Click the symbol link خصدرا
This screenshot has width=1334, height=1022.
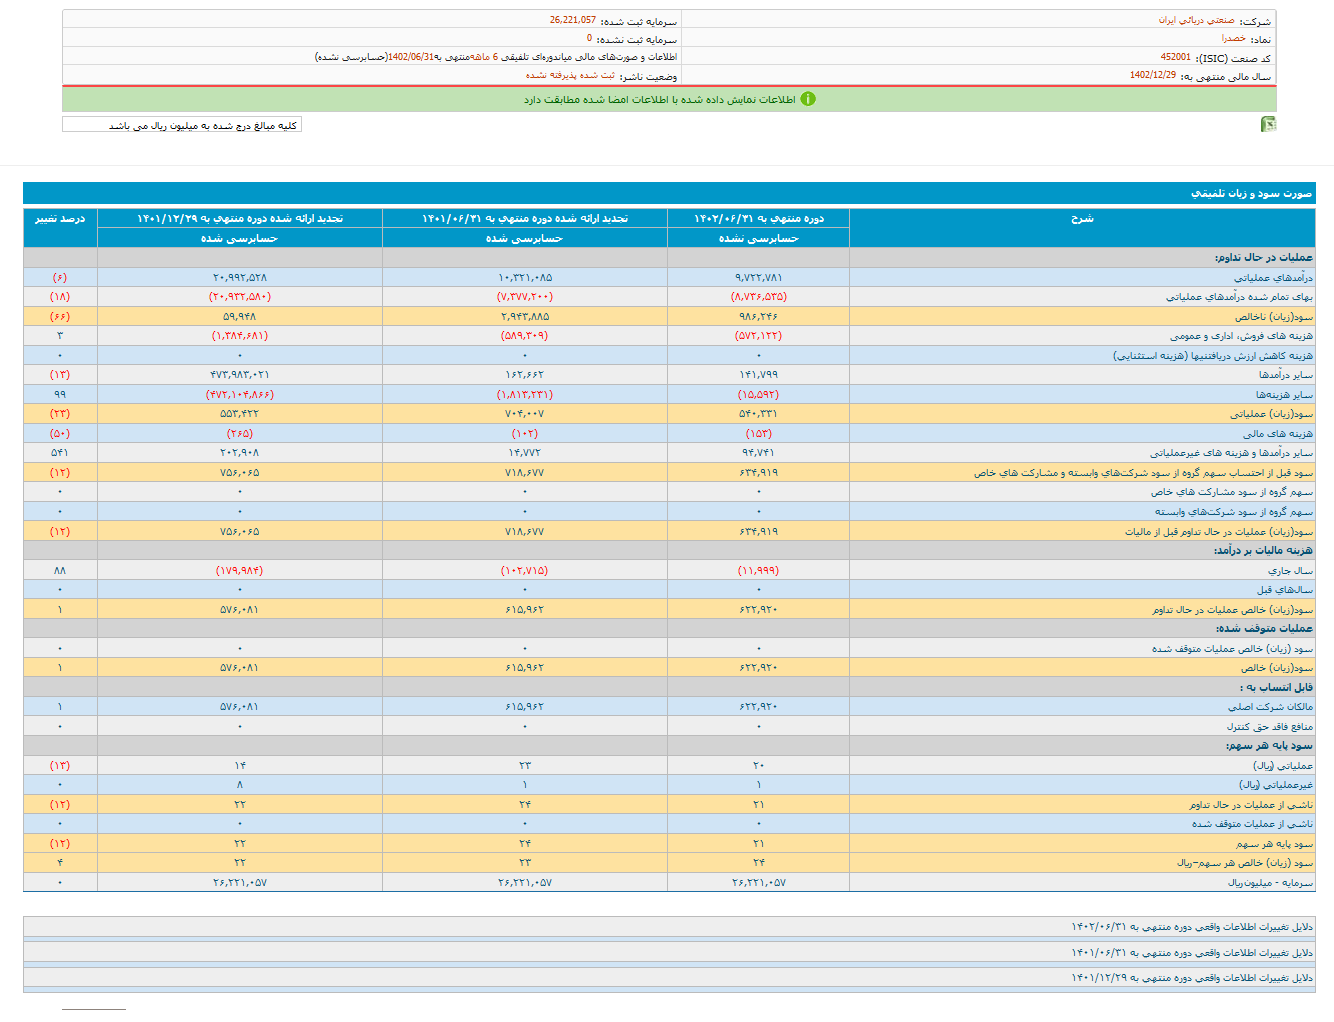click(x=1233, y=38)
